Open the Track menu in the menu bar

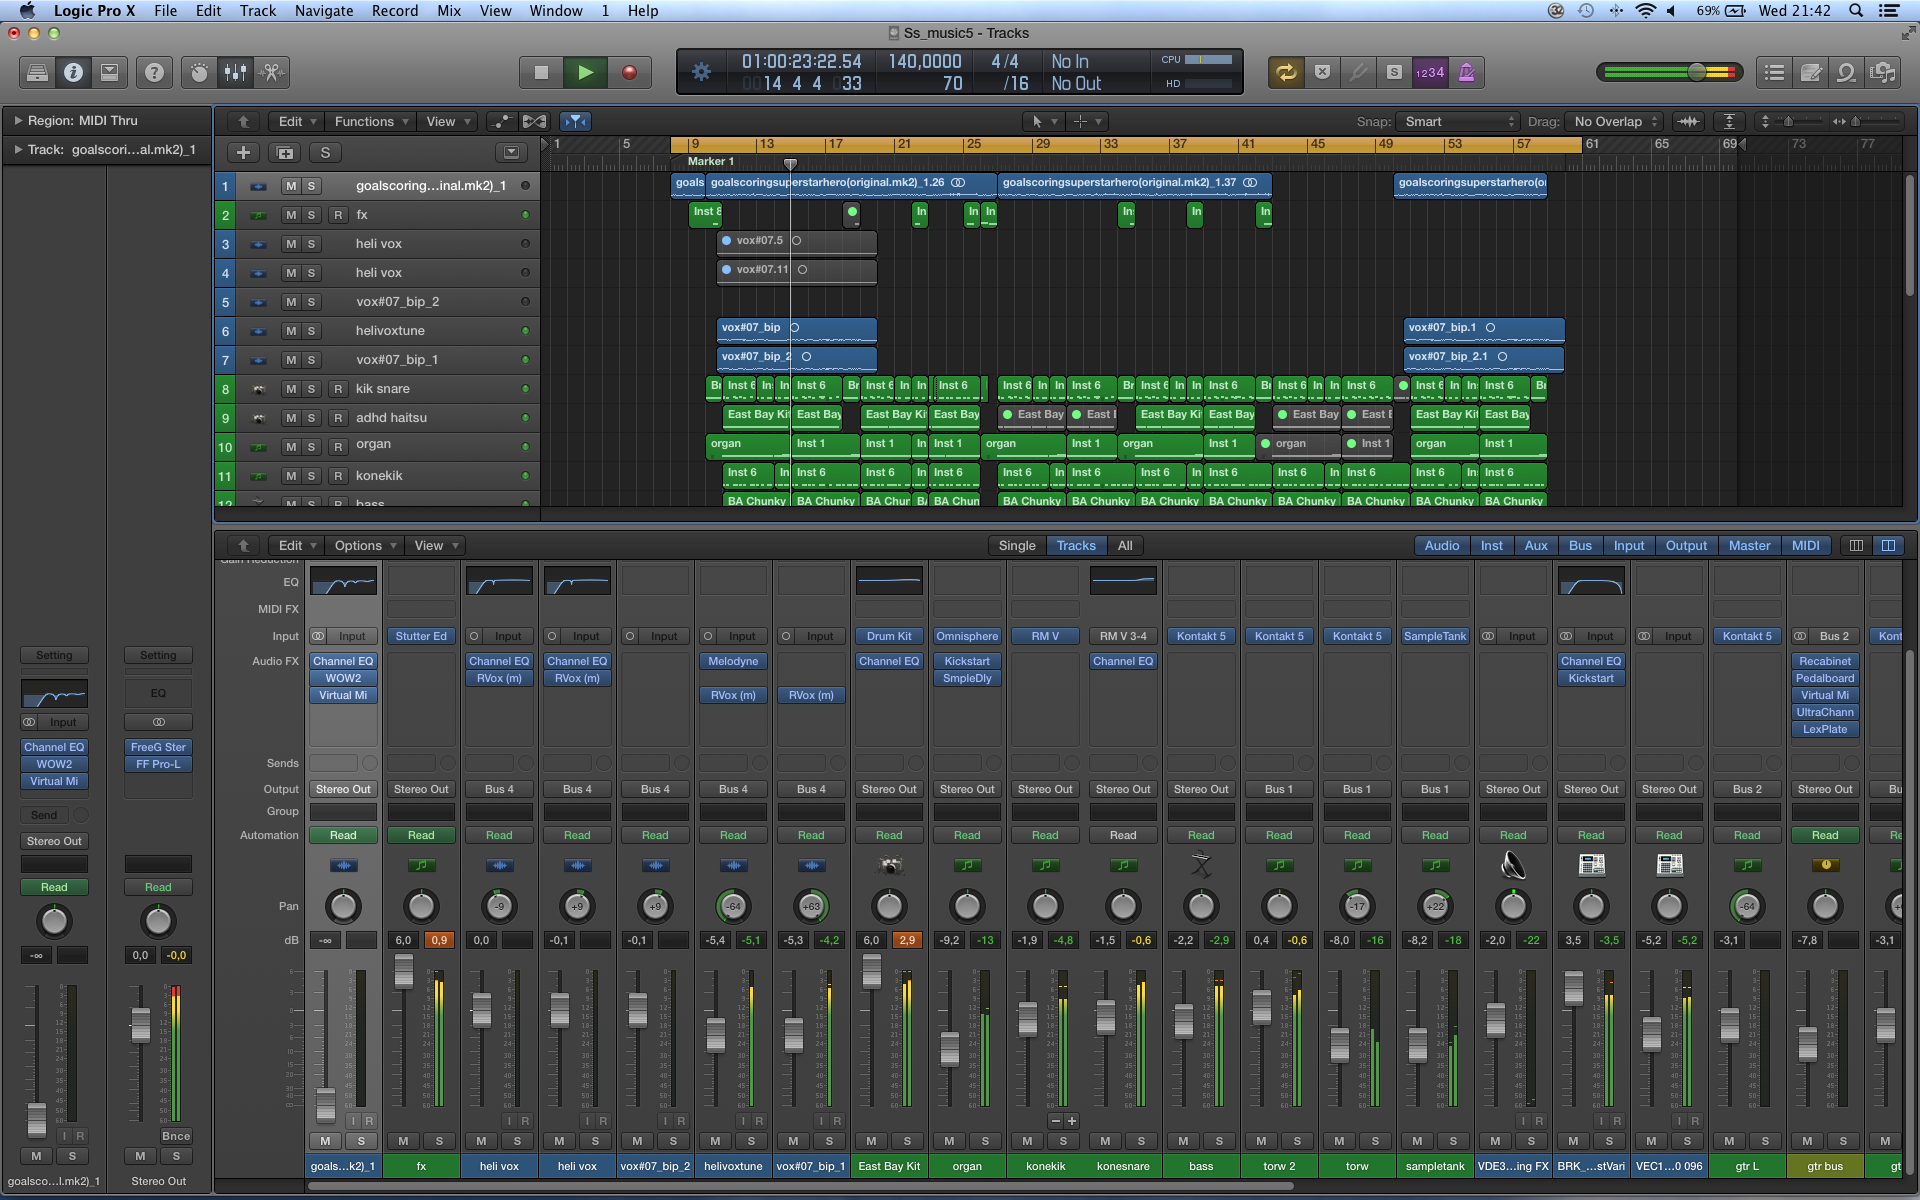point(257,11)
